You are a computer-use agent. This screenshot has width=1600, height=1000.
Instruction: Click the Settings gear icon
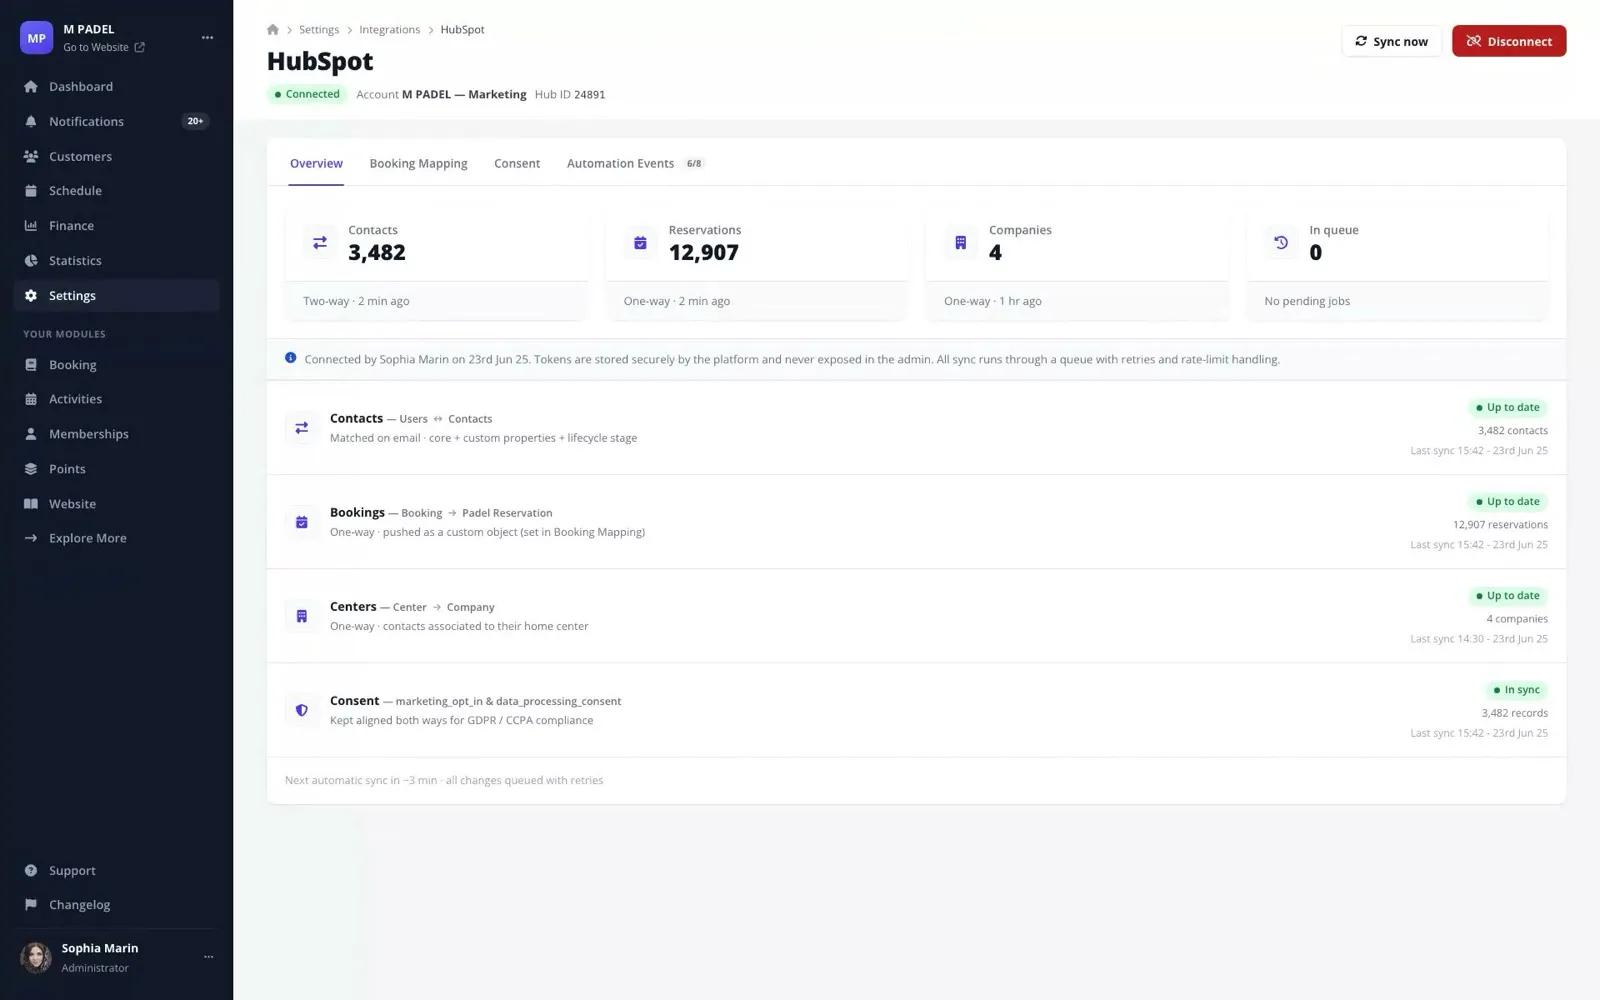[31, 296]
